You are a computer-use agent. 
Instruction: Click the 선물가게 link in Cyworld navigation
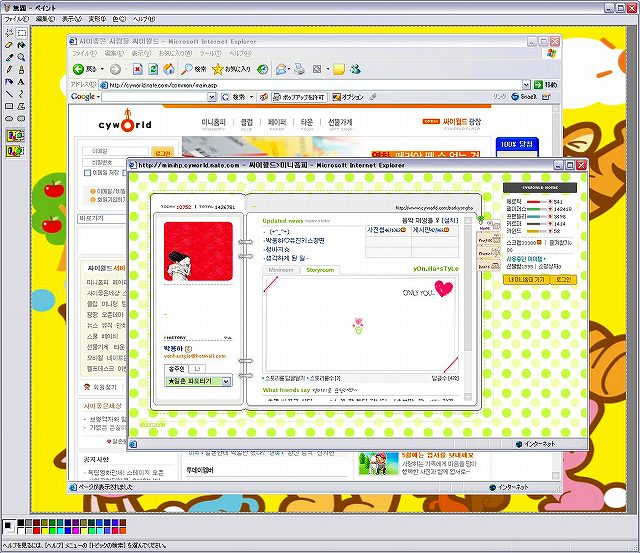pos(340,122)
